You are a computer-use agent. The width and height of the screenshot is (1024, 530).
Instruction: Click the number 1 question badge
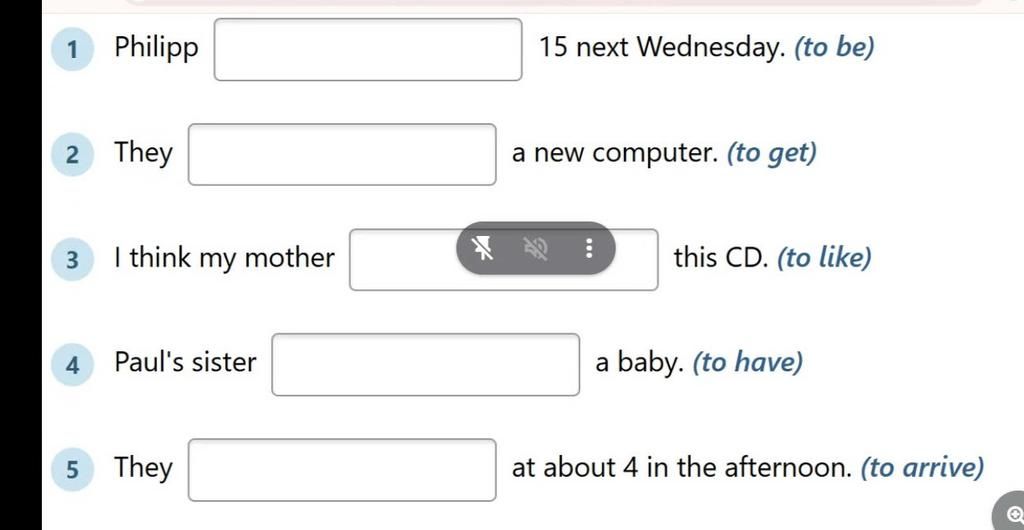point(72,48)
